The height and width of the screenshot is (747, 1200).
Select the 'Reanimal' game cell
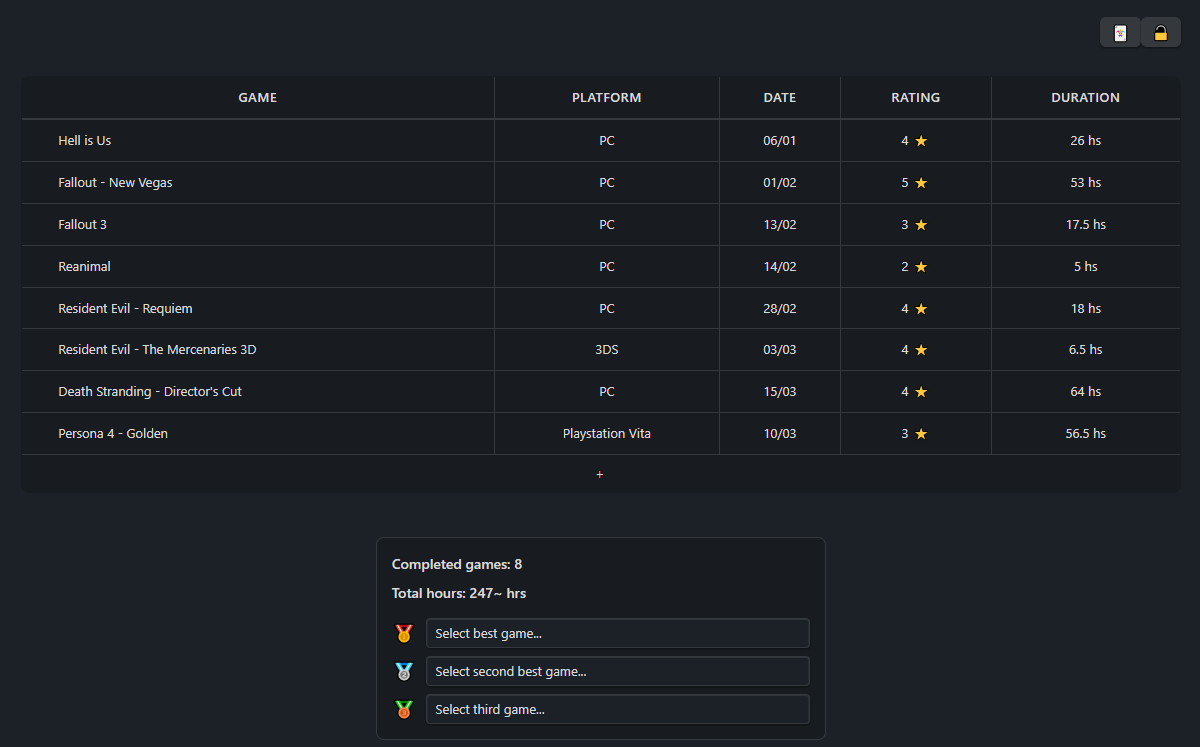point(258,267)
